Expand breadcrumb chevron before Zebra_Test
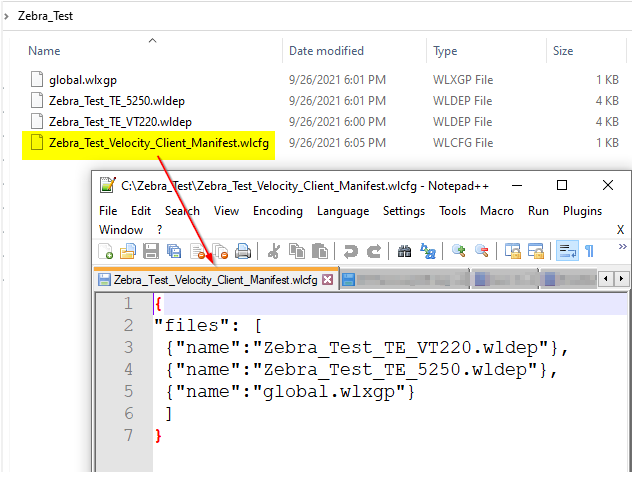The image size is (632, 478). click(6, 17)
